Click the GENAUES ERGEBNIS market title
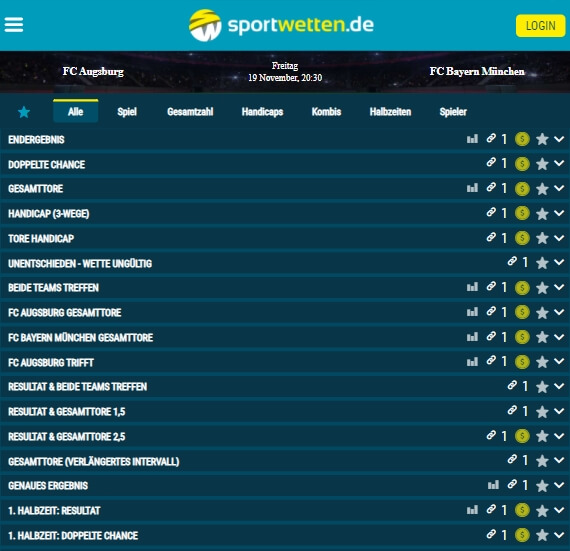 (48, 486)
